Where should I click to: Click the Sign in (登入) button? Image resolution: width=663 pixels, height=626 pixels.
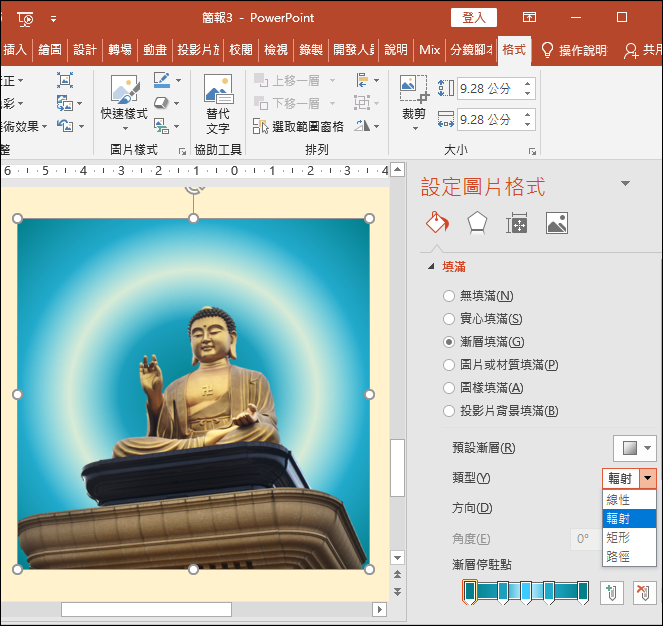tap(474, 18)
